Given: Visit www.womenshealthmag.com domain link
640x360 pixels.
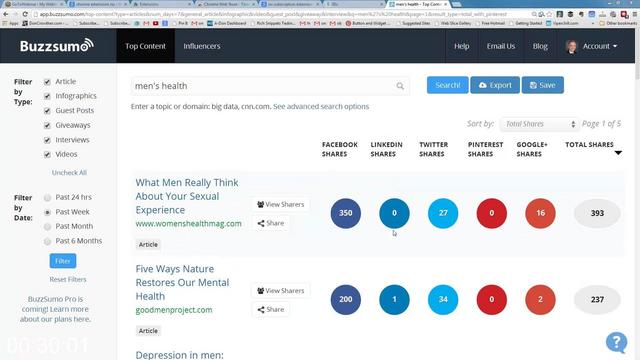Looking at the screenshot, I should [189, 224].
